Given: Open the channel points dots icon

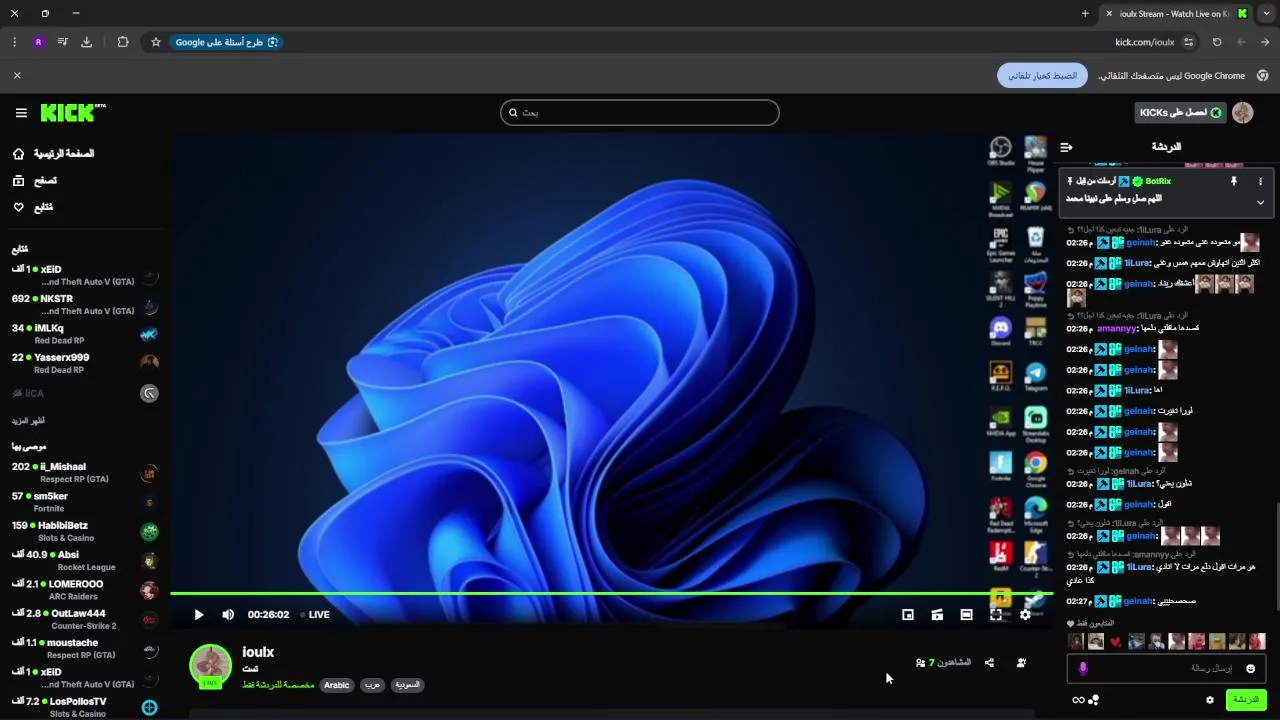Looking at the screenshot, I should click(x=1094, y=700).
